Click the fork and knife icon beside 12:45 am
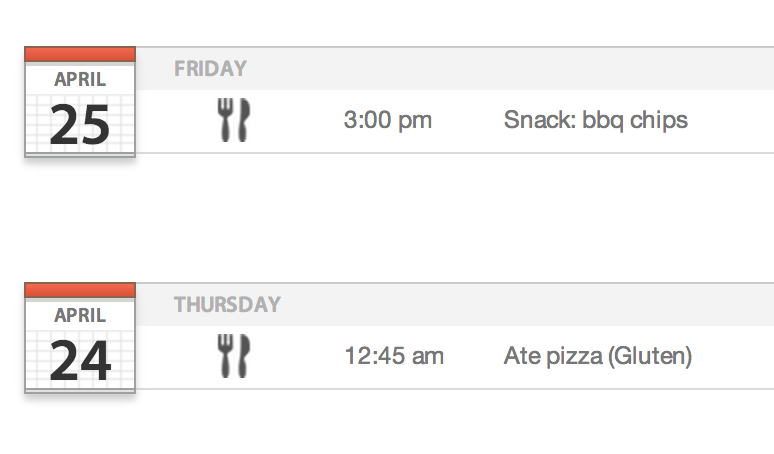The image size is (774, 454). click(x=233, y=356)
